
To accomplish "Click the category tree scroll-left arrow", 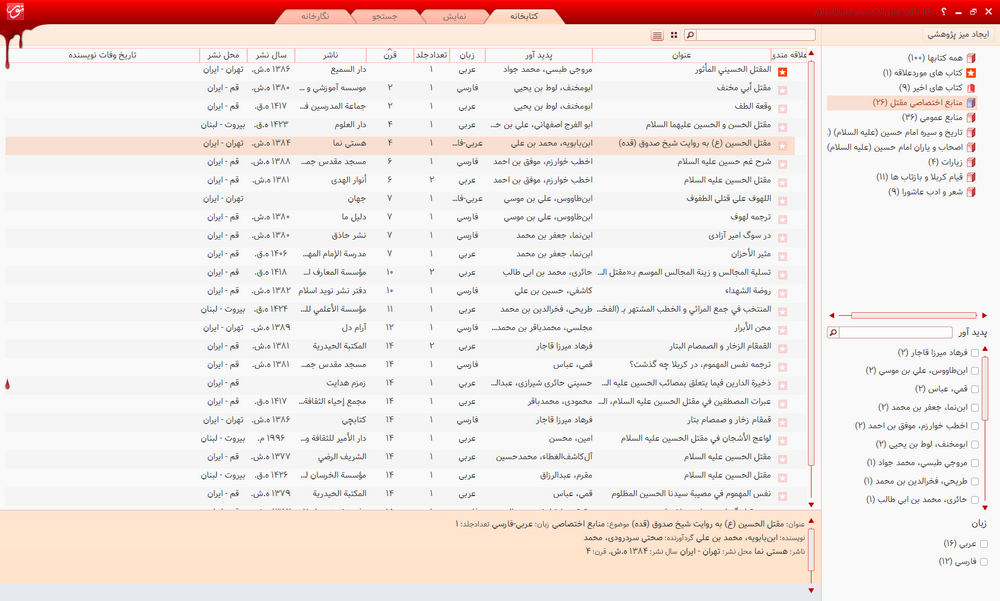I will tap(832, 315).
